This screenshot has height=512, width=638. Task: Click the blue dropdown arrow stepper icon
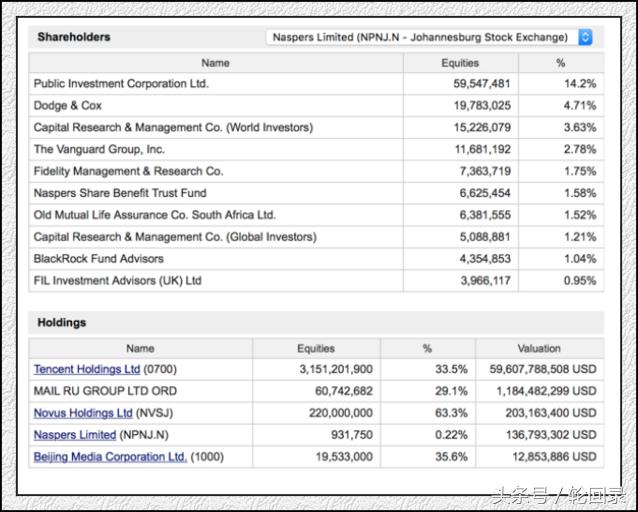[x=585, y=37]
